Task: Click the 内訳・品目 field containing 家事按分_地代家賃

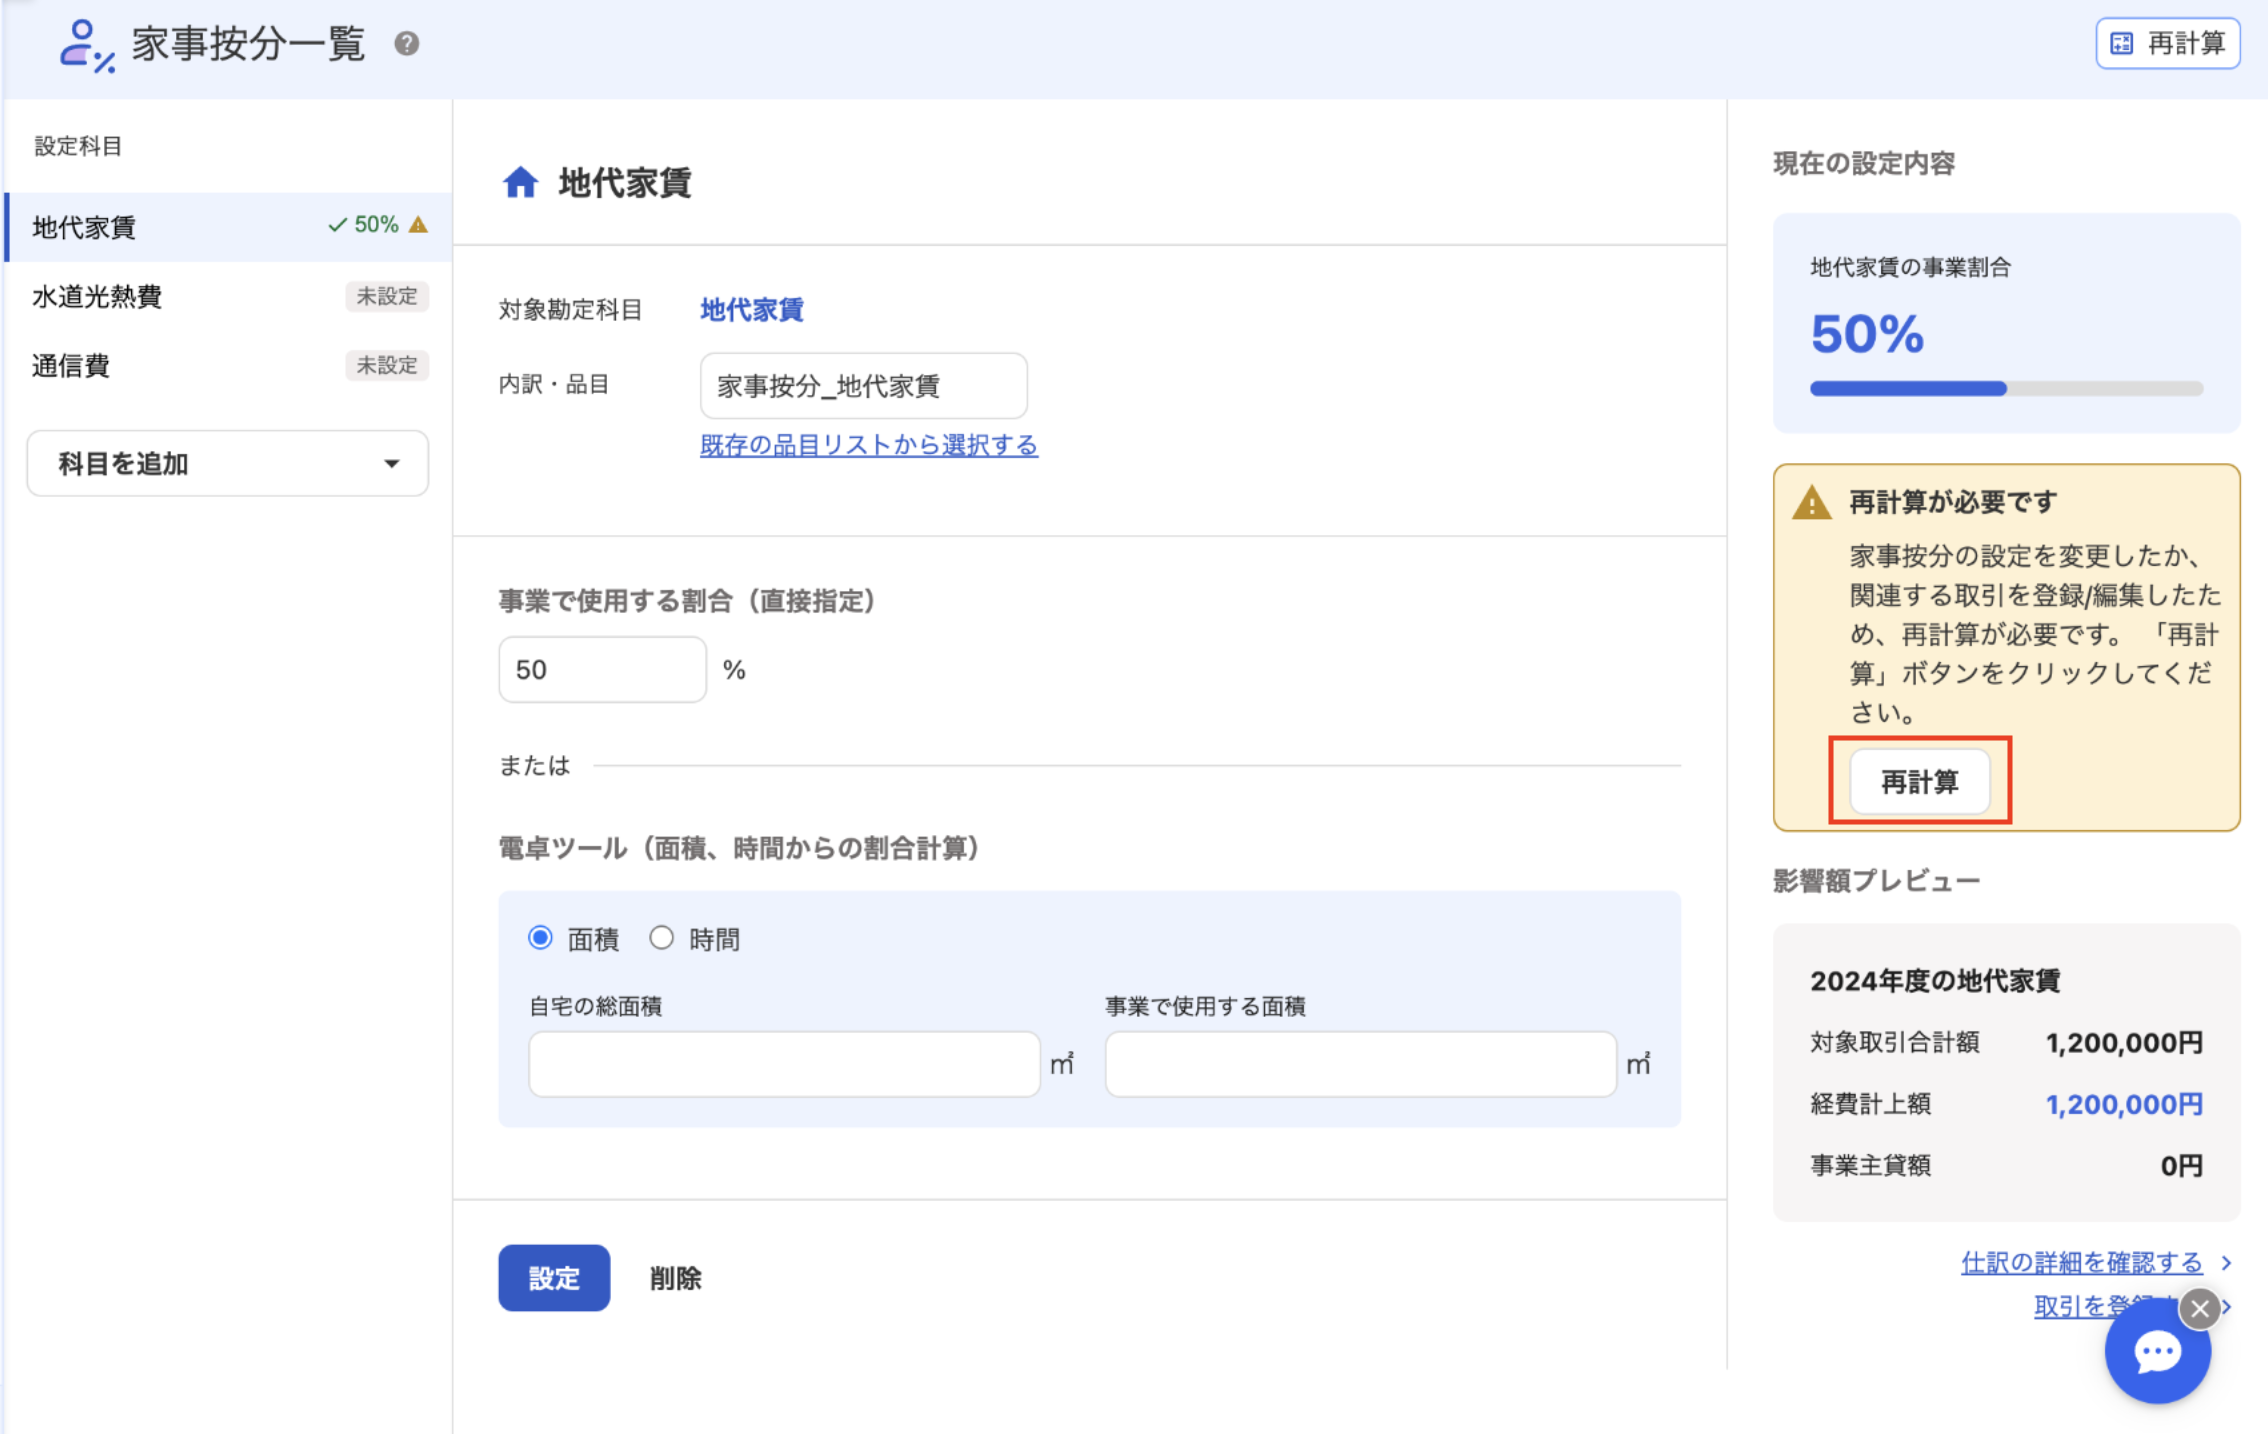Action: [x=863, y=385]
